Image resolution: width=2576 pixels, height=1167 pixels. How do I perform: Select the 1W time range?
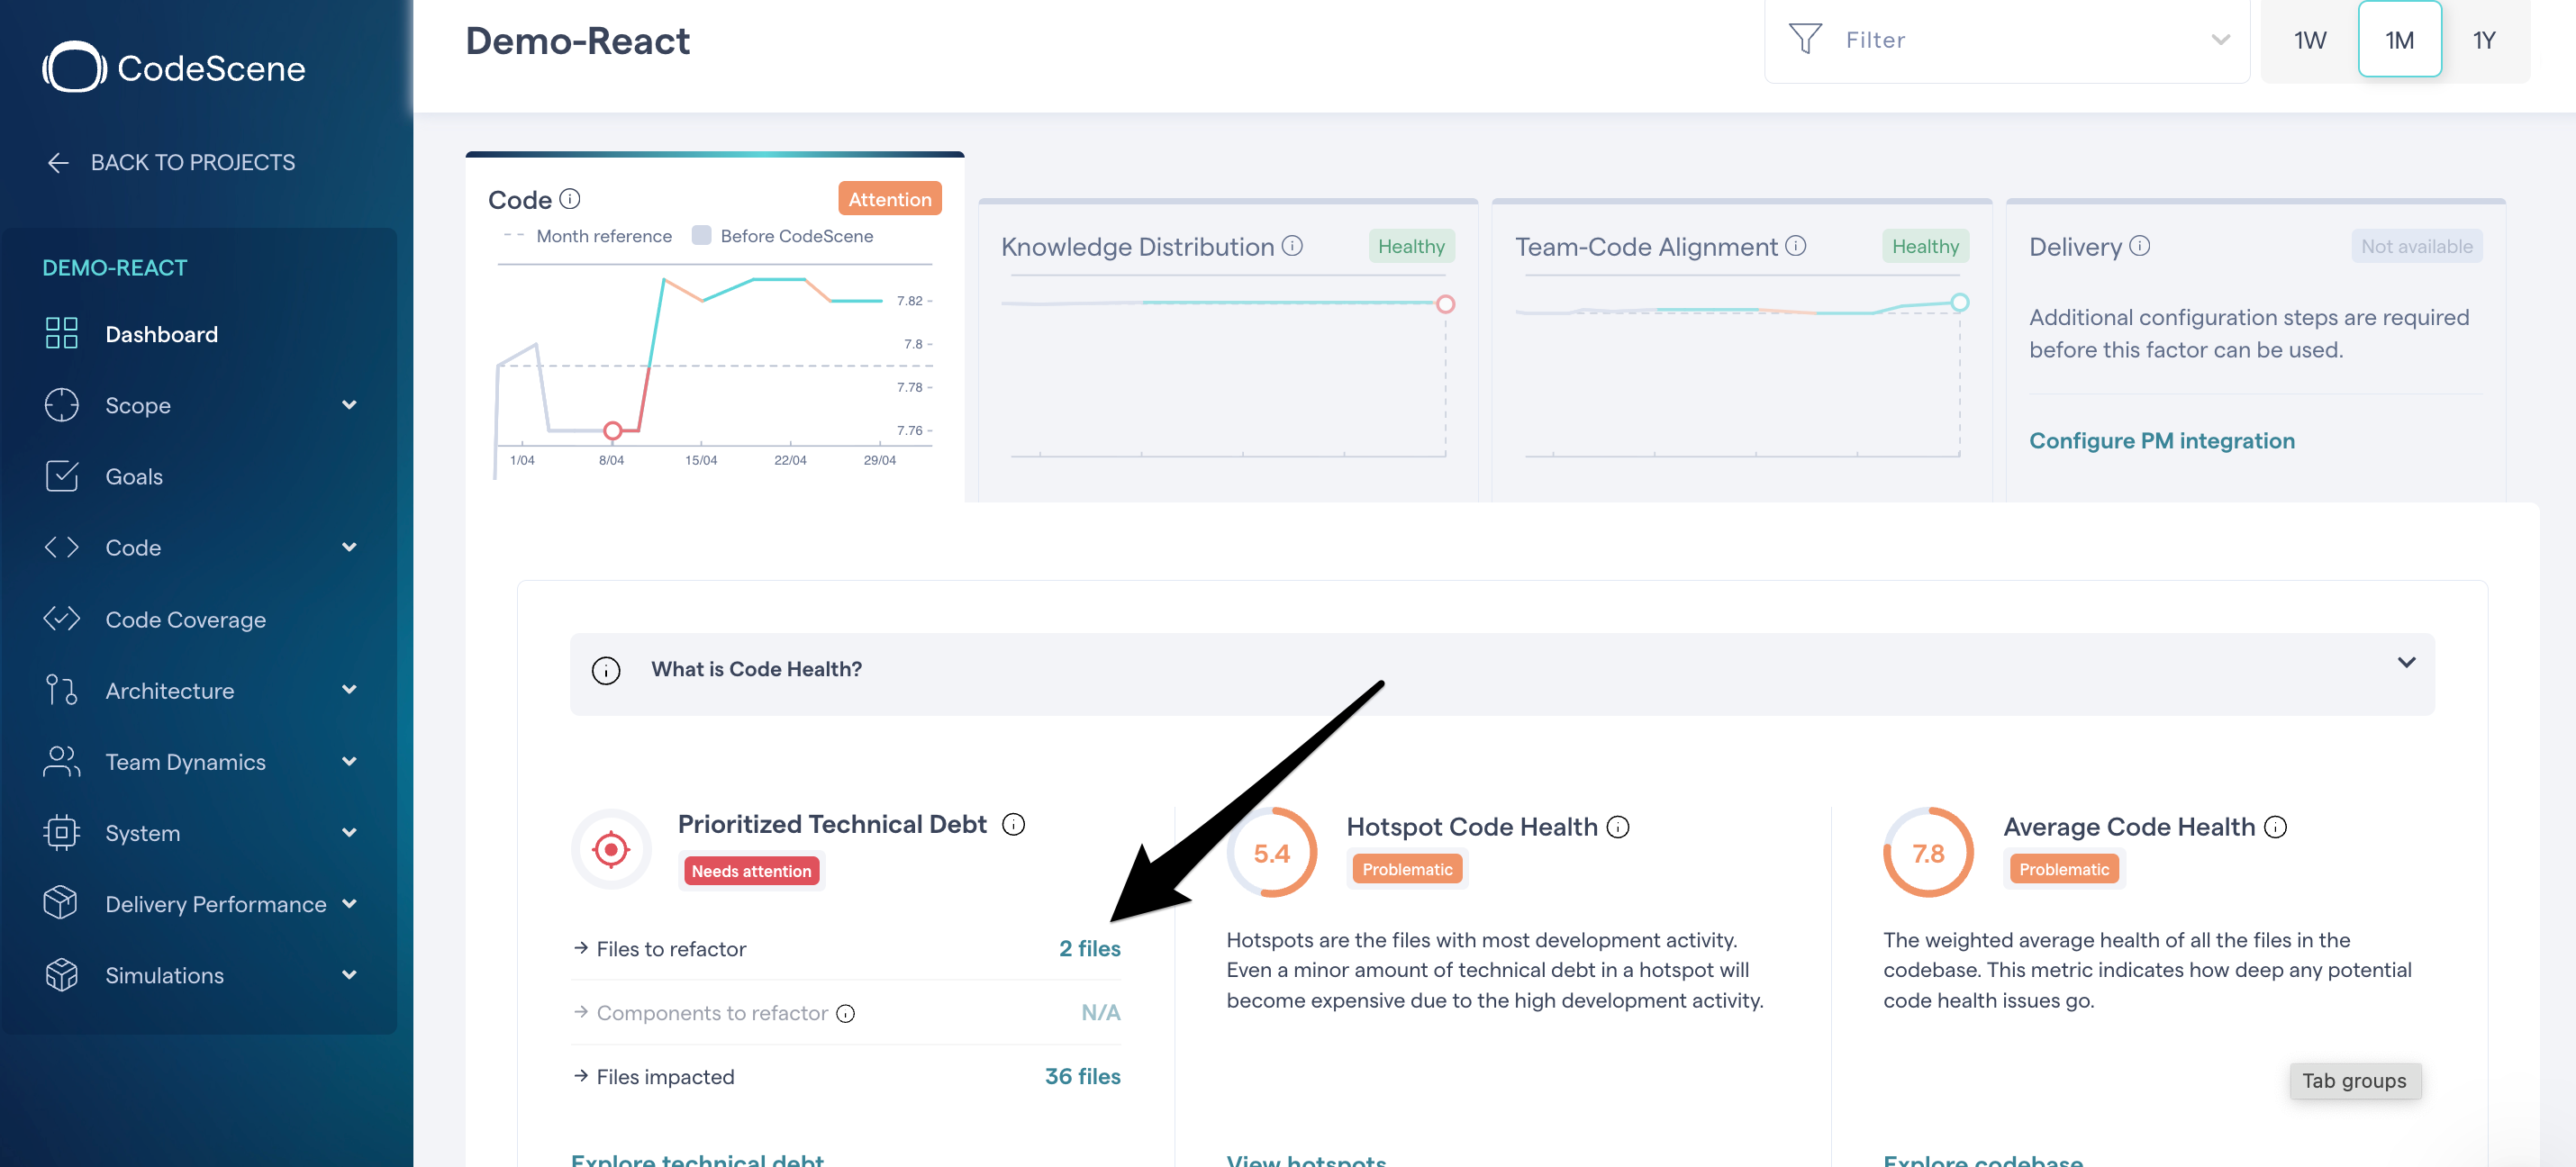(2310, 39)
